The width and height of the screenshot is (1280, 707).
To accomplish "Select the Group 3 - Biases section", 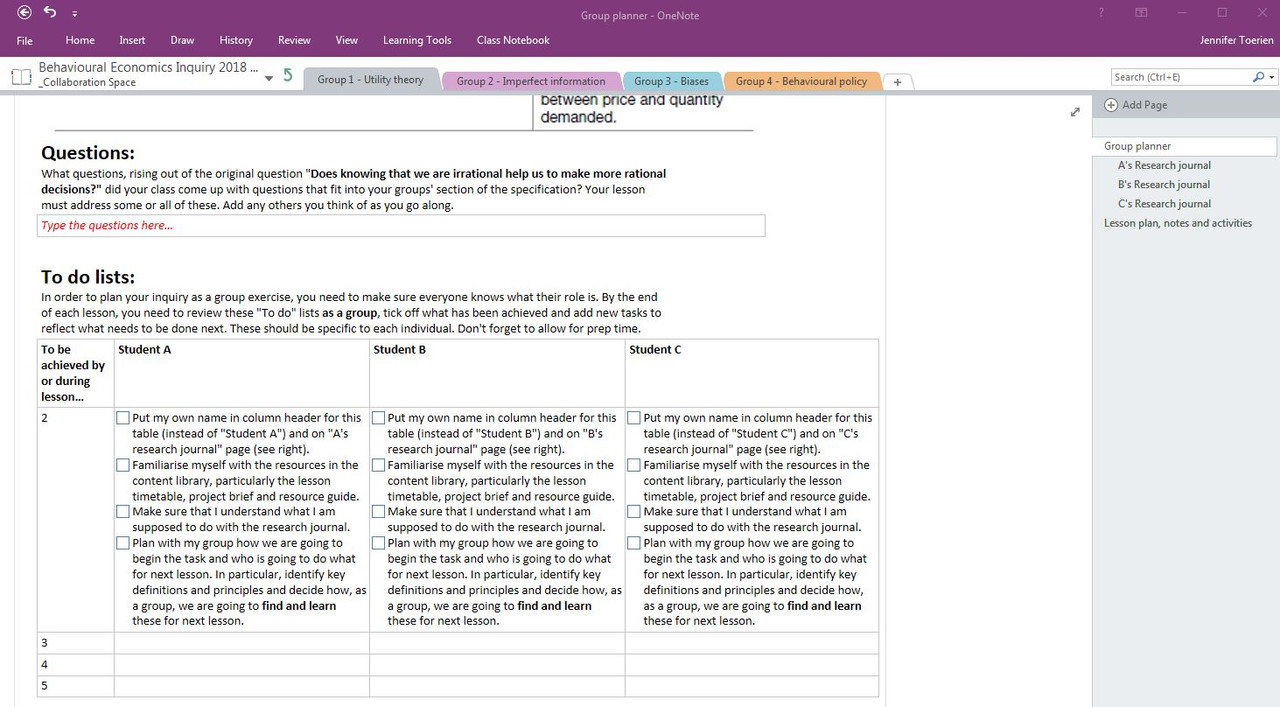I will click(x=671, y=81).
